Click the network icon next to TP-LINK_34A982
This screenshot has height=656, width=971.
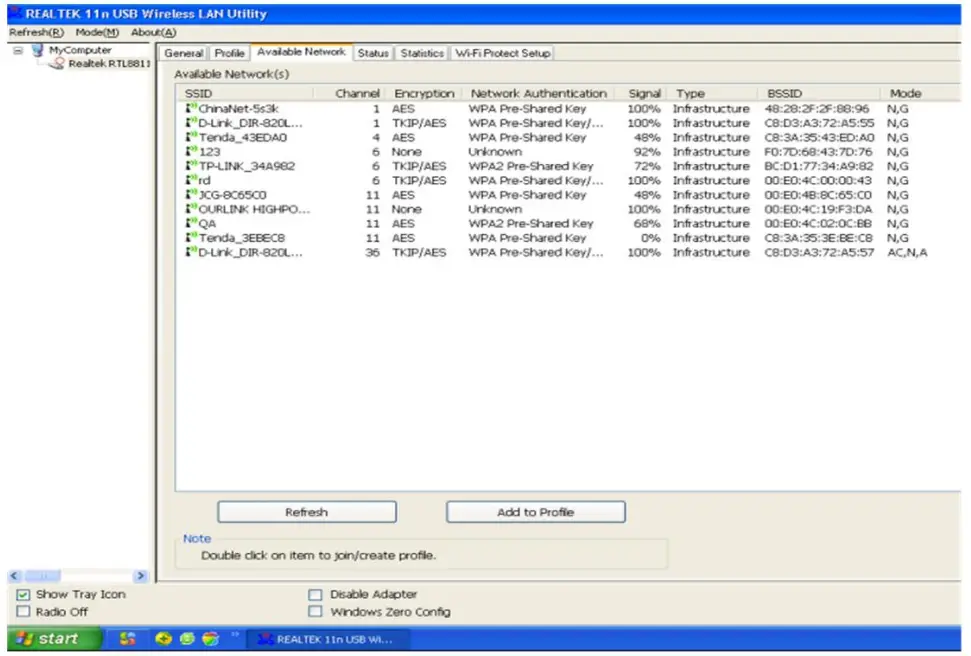pyautogui.click(x=191, y=165)
